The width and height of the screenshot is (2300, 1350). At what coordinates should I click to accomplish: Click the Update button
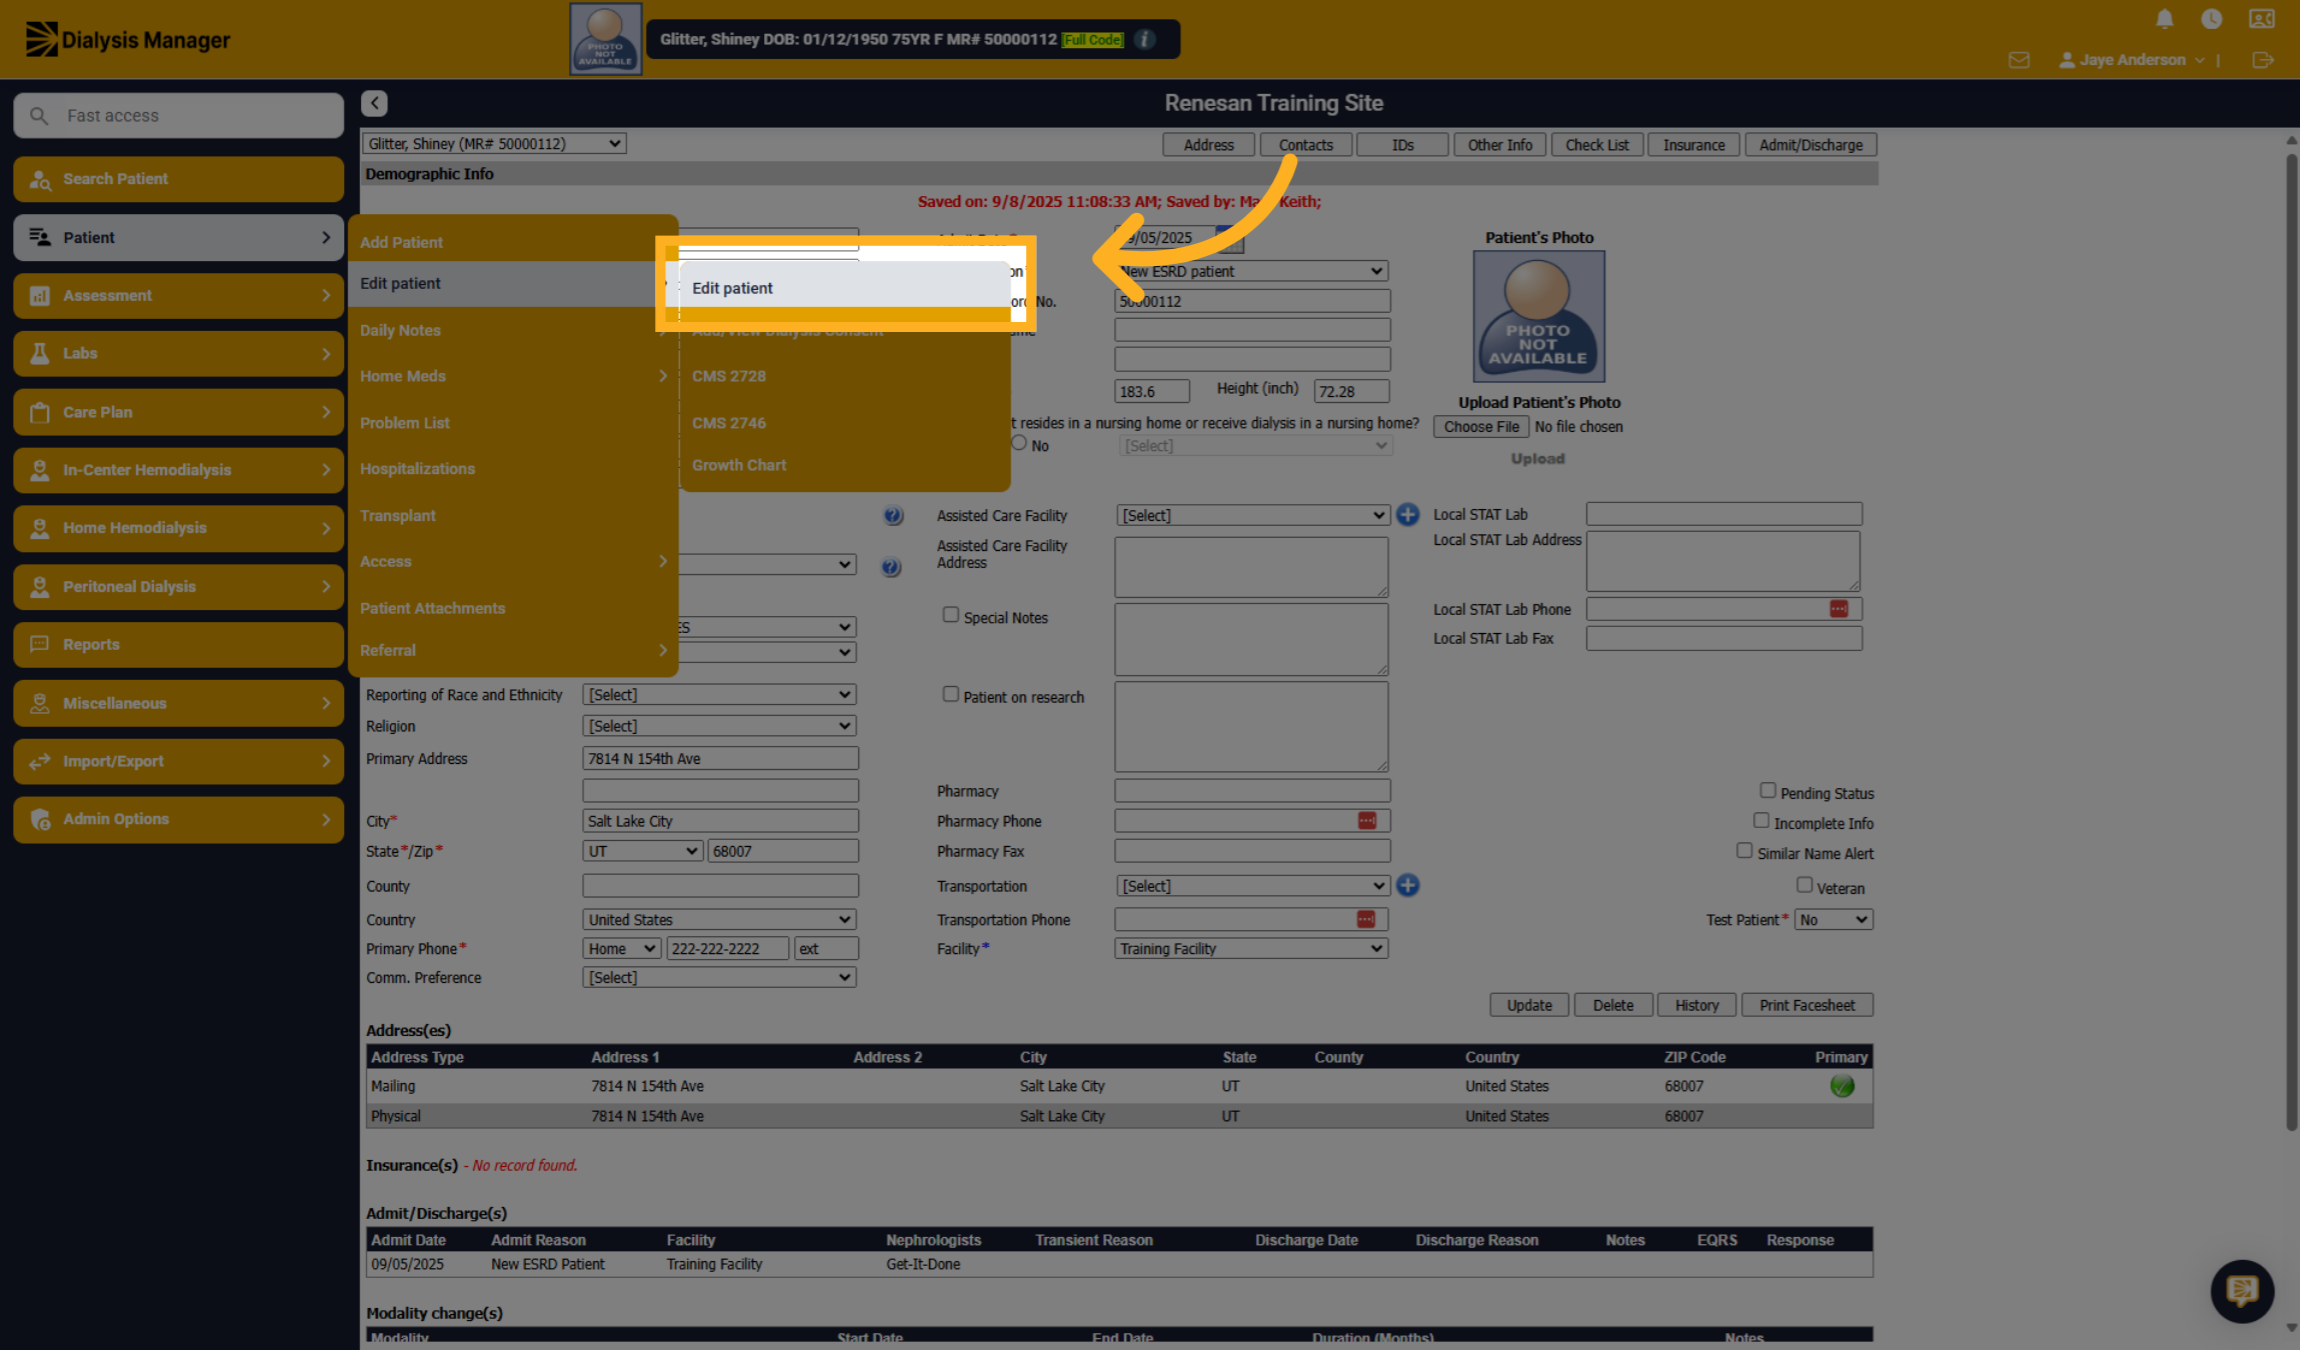tap(1529, 1005)
